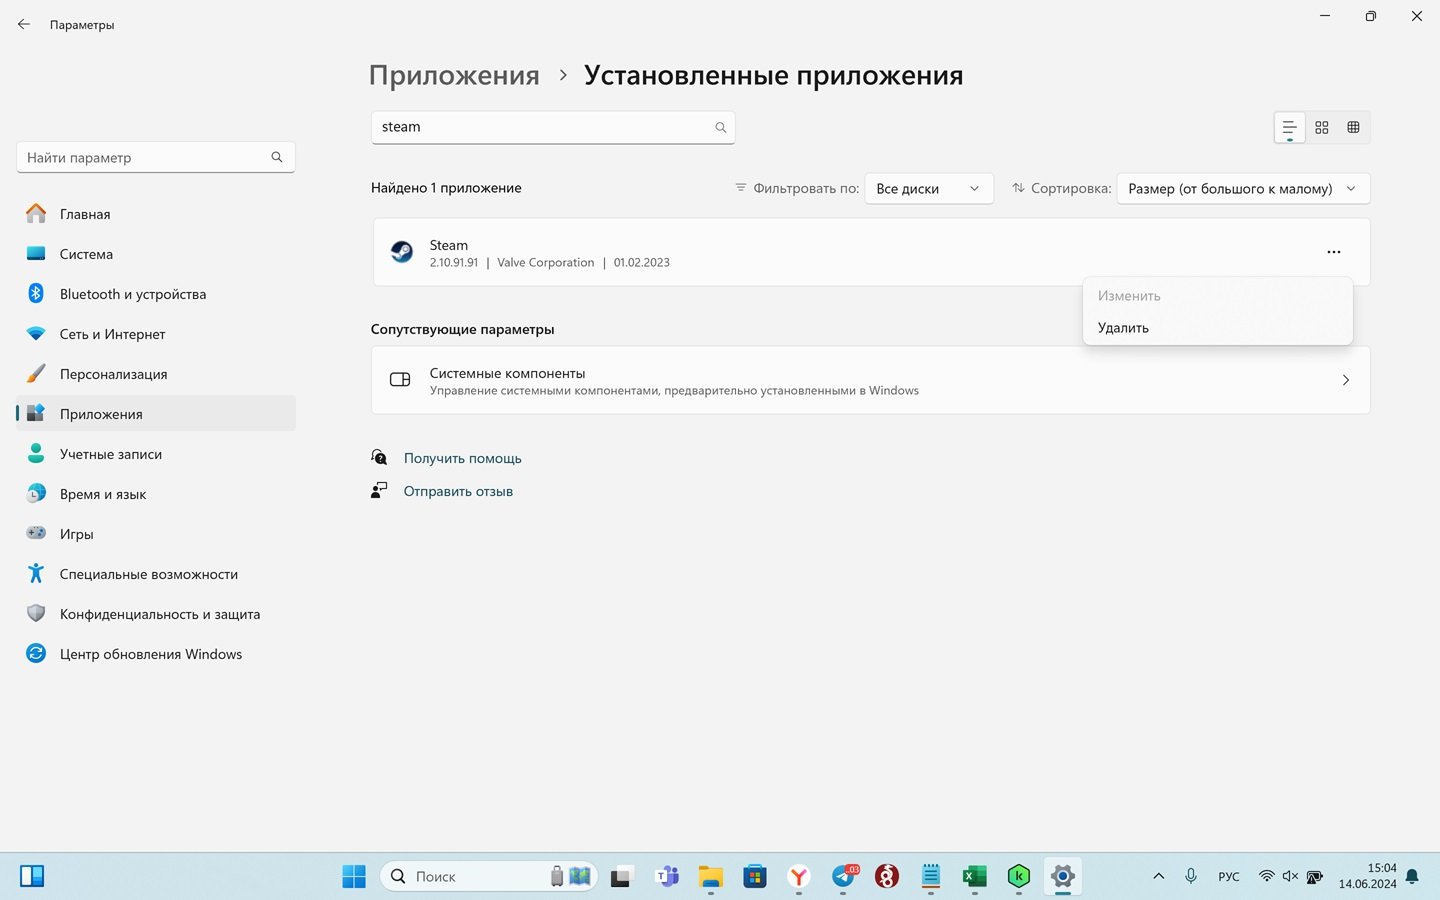Click magnifier icon in Найти параметр box
The height and width of the screenshot is (900, 1440).
click(x=277, y=157)
